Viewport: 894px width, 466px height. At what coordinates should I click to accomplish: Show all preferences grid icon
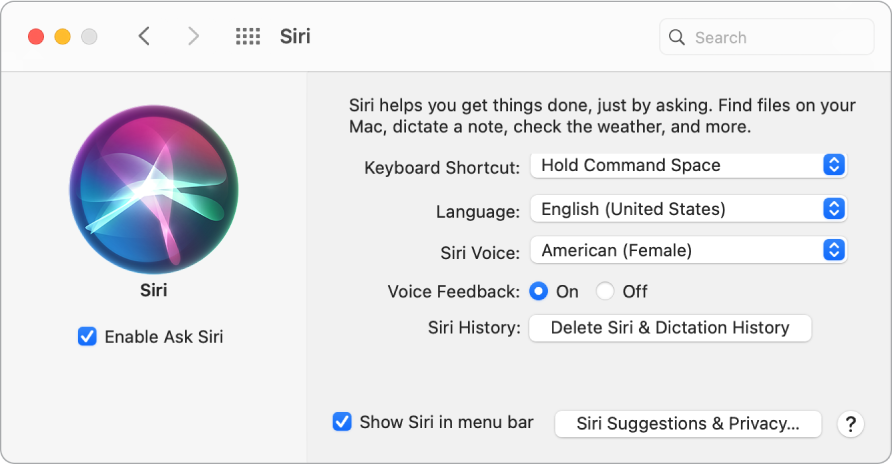[x=247, y=37]
